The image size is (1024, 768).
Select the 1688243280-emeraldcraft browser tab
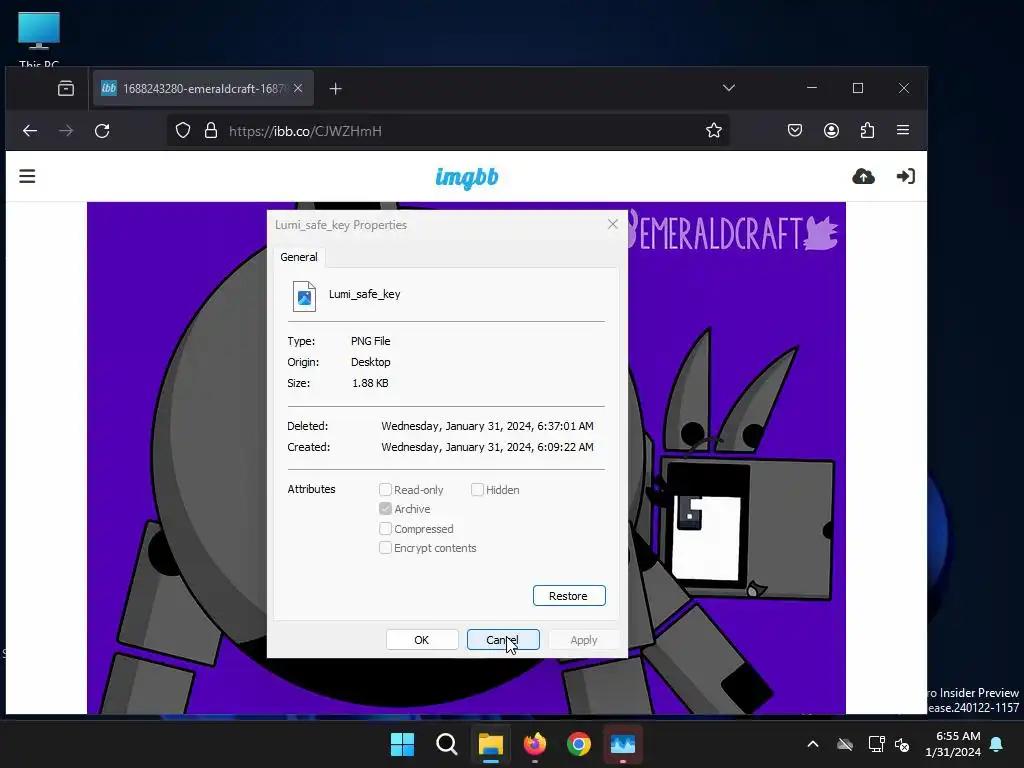click(203, 88)
